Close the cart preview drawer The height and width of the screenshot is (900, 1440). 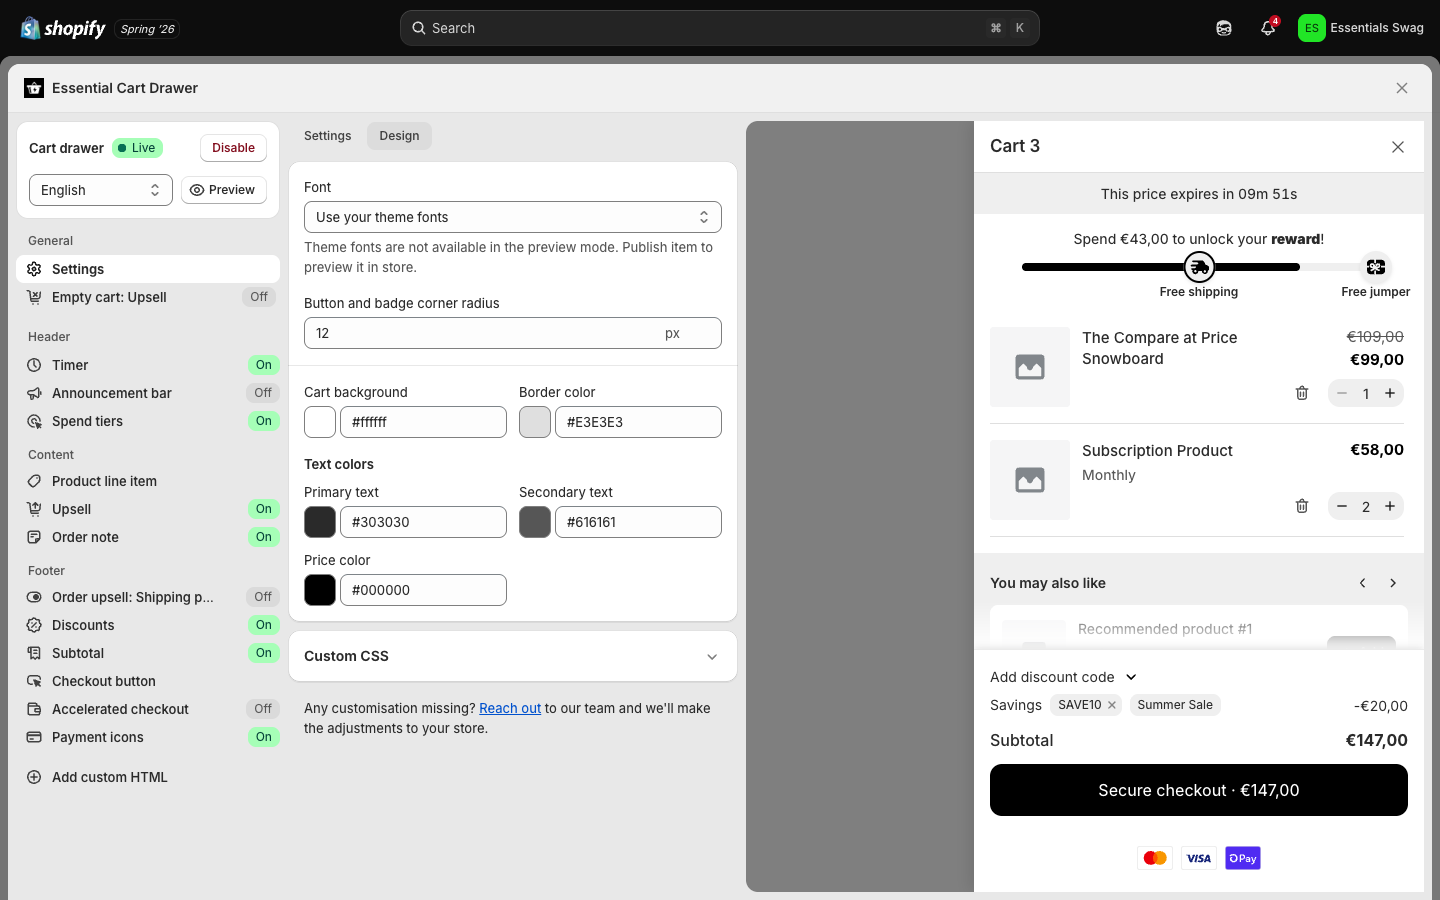pyautogui.click(x=1398, y=147)
